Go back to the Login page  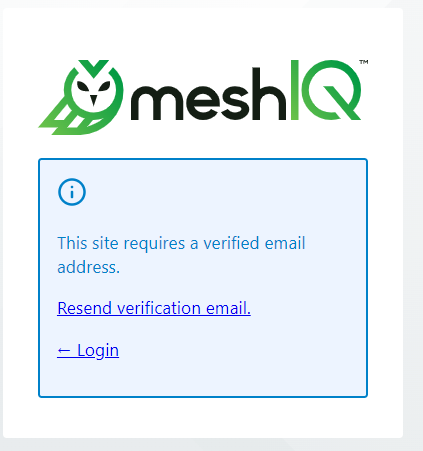(88, 351)
